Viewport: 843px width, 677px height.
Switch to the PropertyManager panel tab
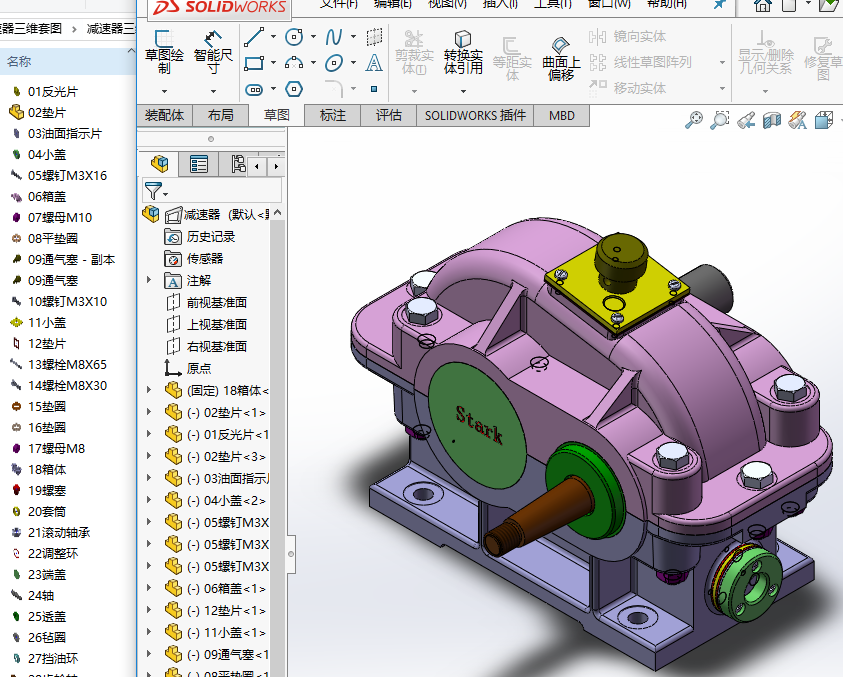click(x=199, y=164)
